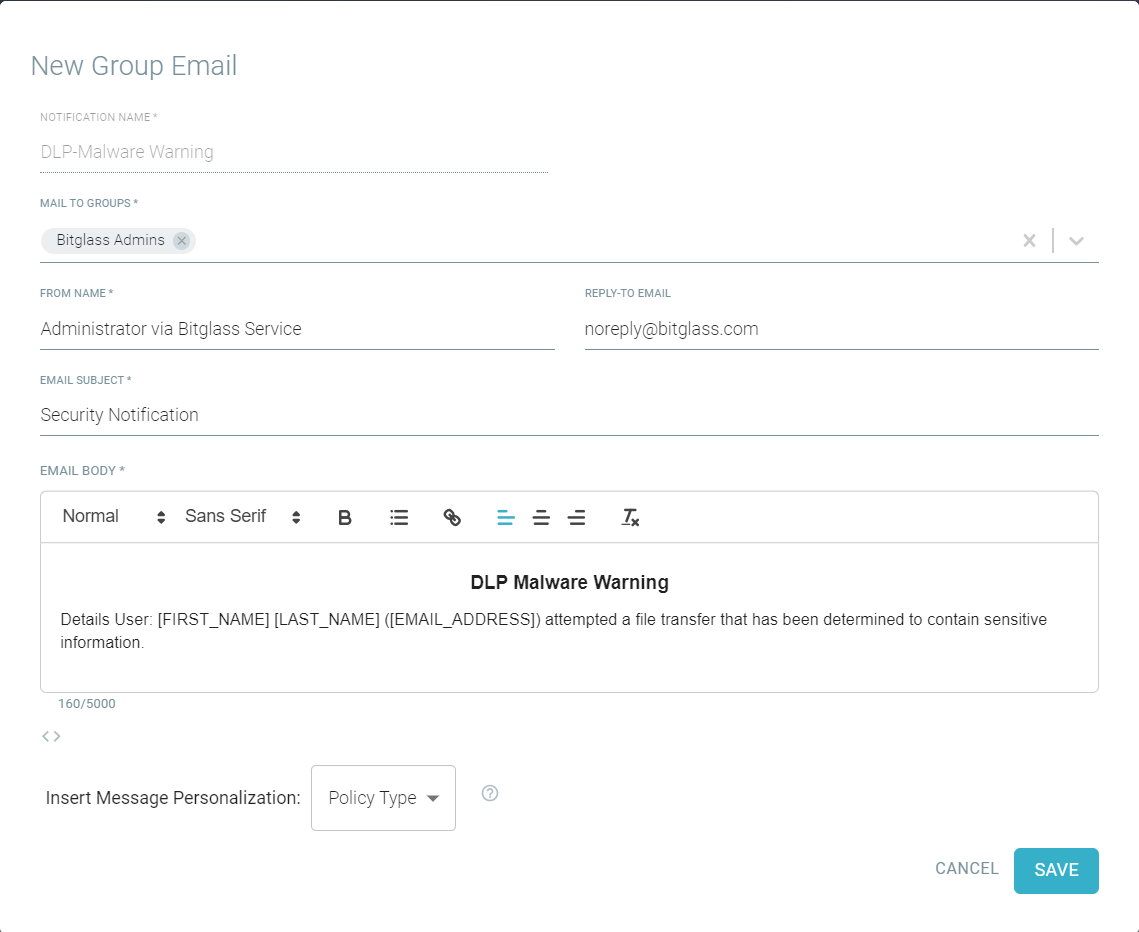Open the HTML code view with the angle brackets
This screenshot has height=932, width=1139.
(x=51, y=736)
